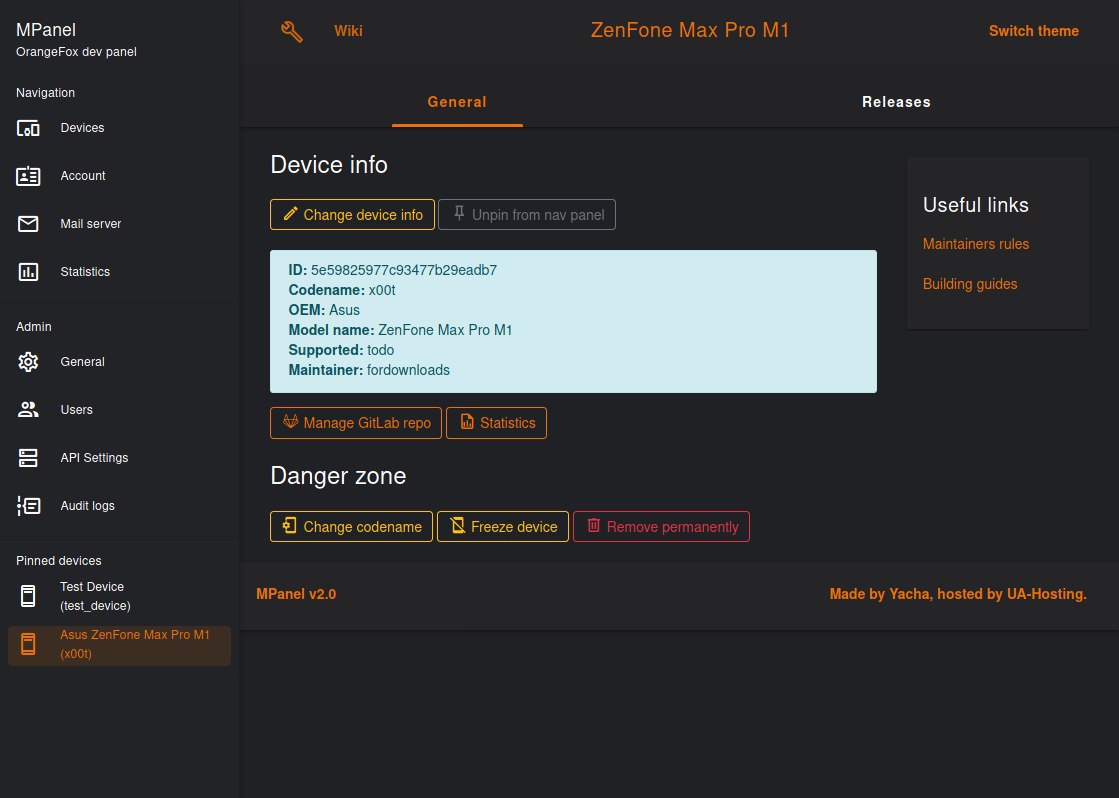Open Audit logs
1119x798 pixels.
pyautogui.click(x=120, y=506)
